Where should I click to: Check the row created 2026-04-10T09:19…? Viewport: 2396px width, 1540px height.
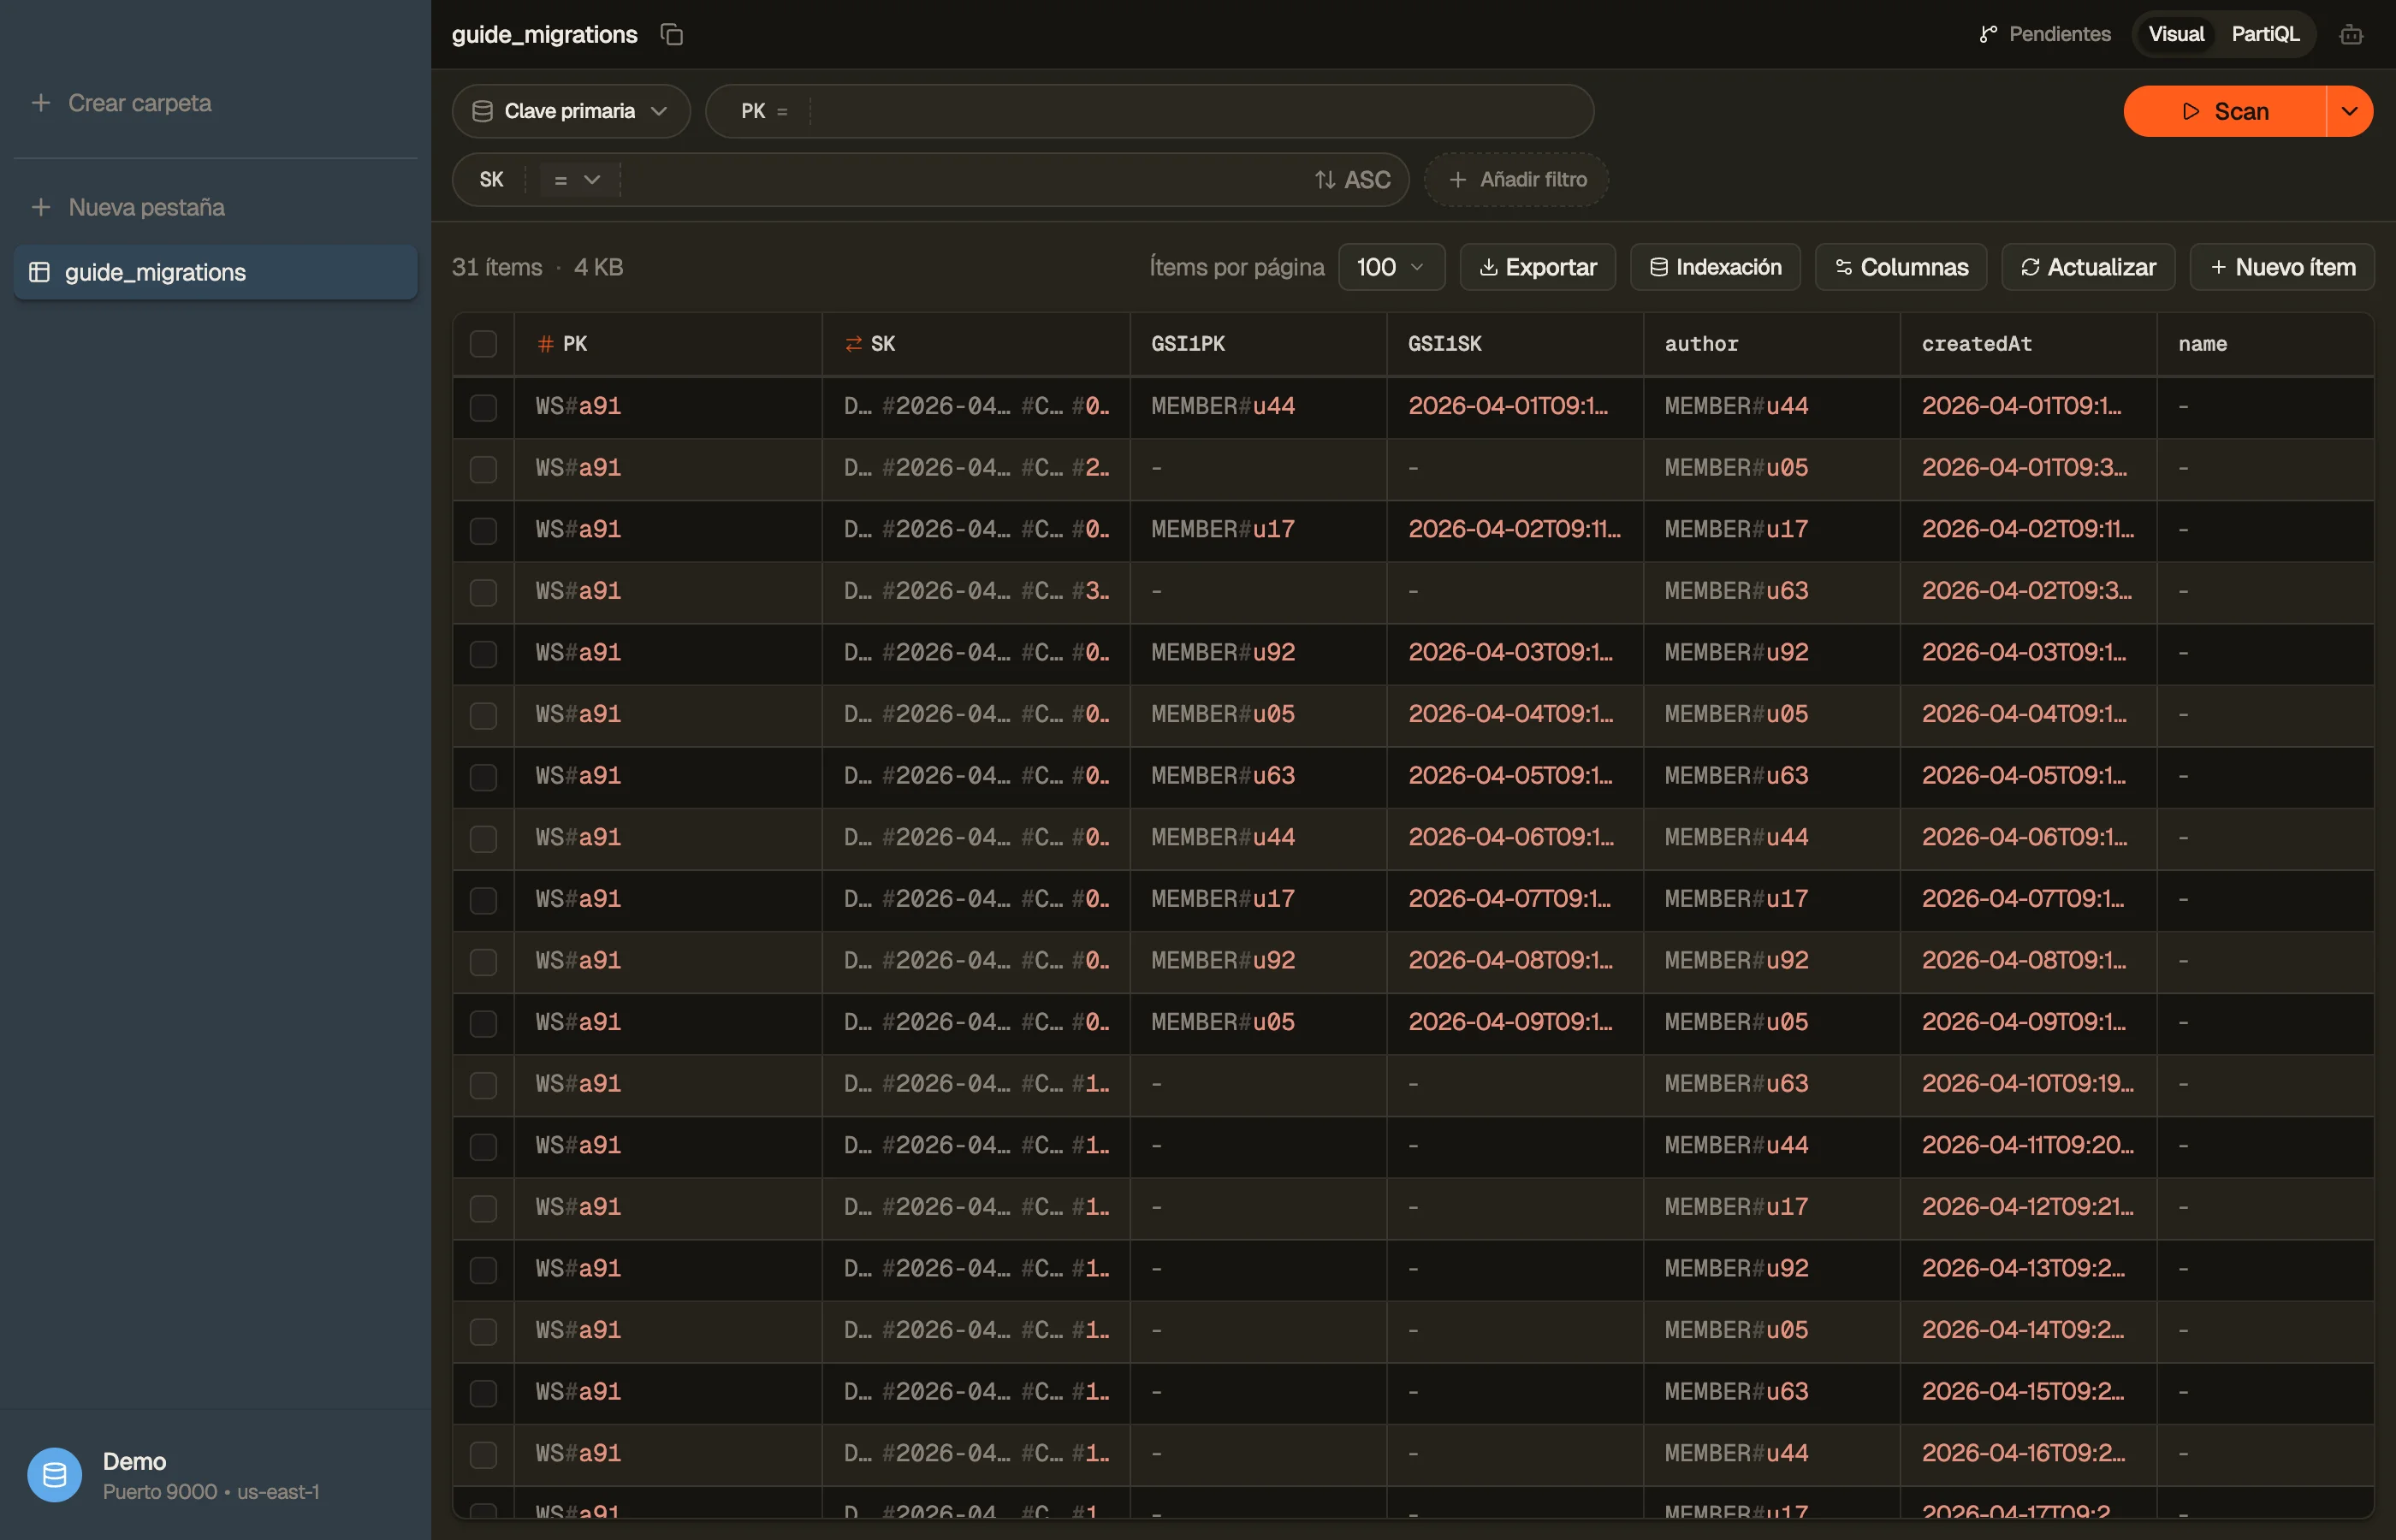[483, 1085]
